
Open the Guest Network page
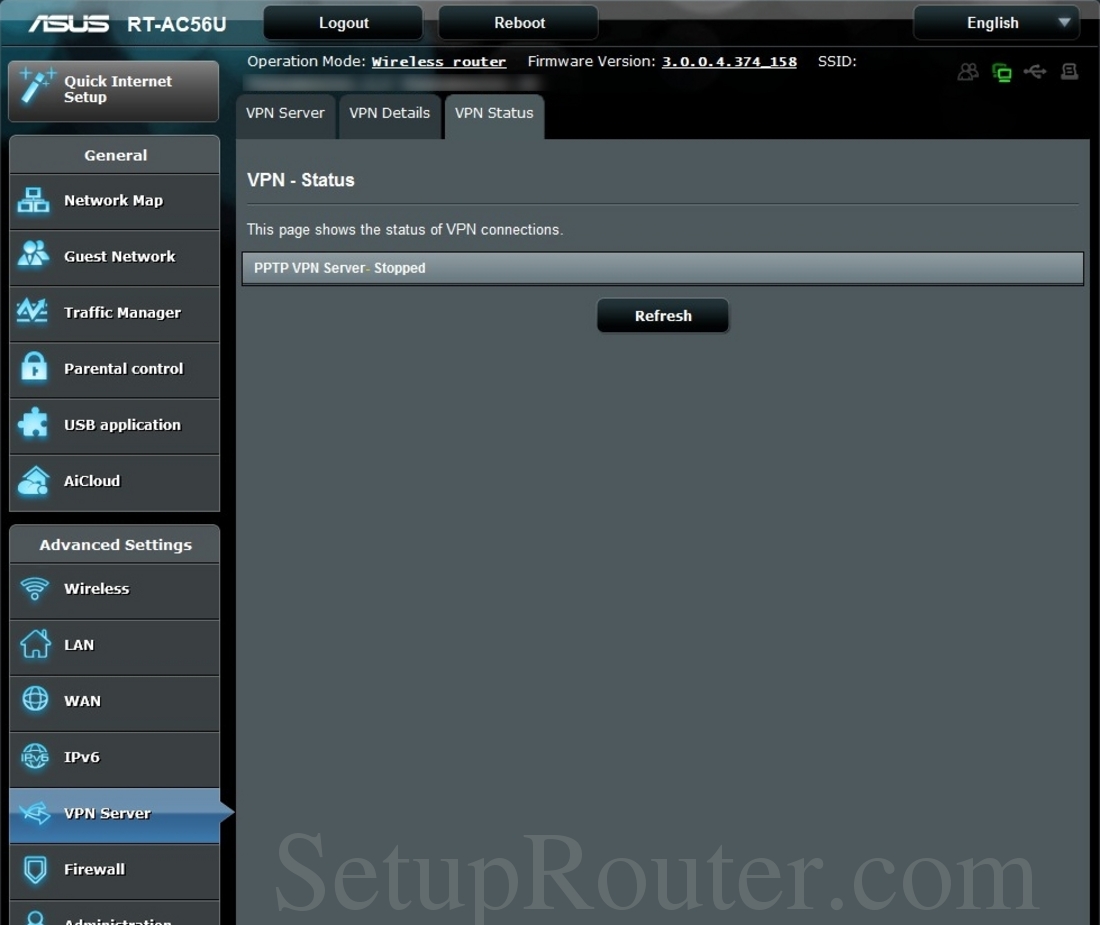114,257
